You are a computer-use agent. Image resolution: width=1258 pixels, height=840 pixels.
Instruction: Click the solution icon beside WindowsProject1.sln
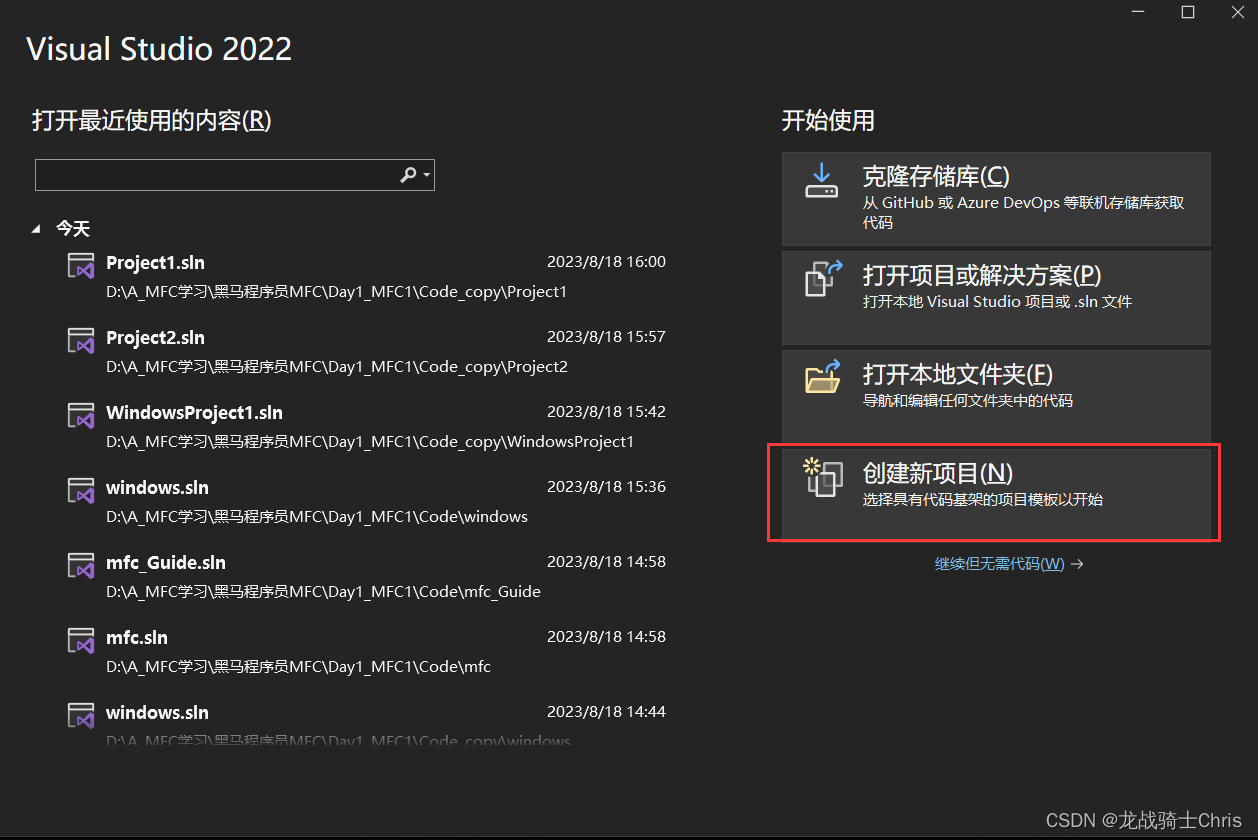(x=80, y=415)
